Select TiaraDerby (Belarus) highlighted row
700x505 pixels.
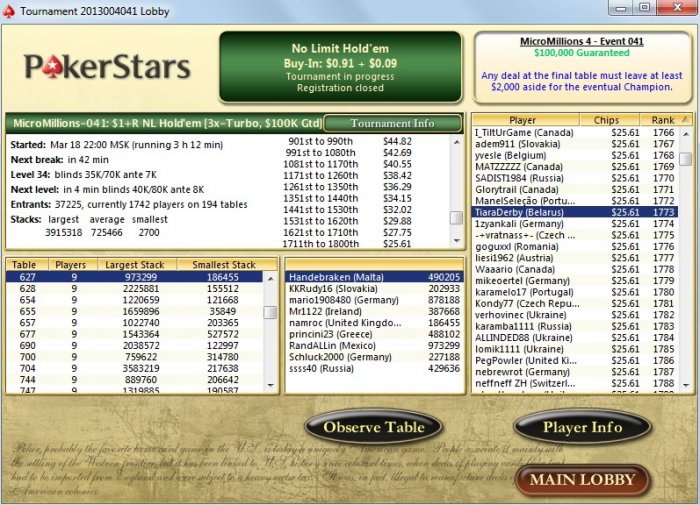575,212
